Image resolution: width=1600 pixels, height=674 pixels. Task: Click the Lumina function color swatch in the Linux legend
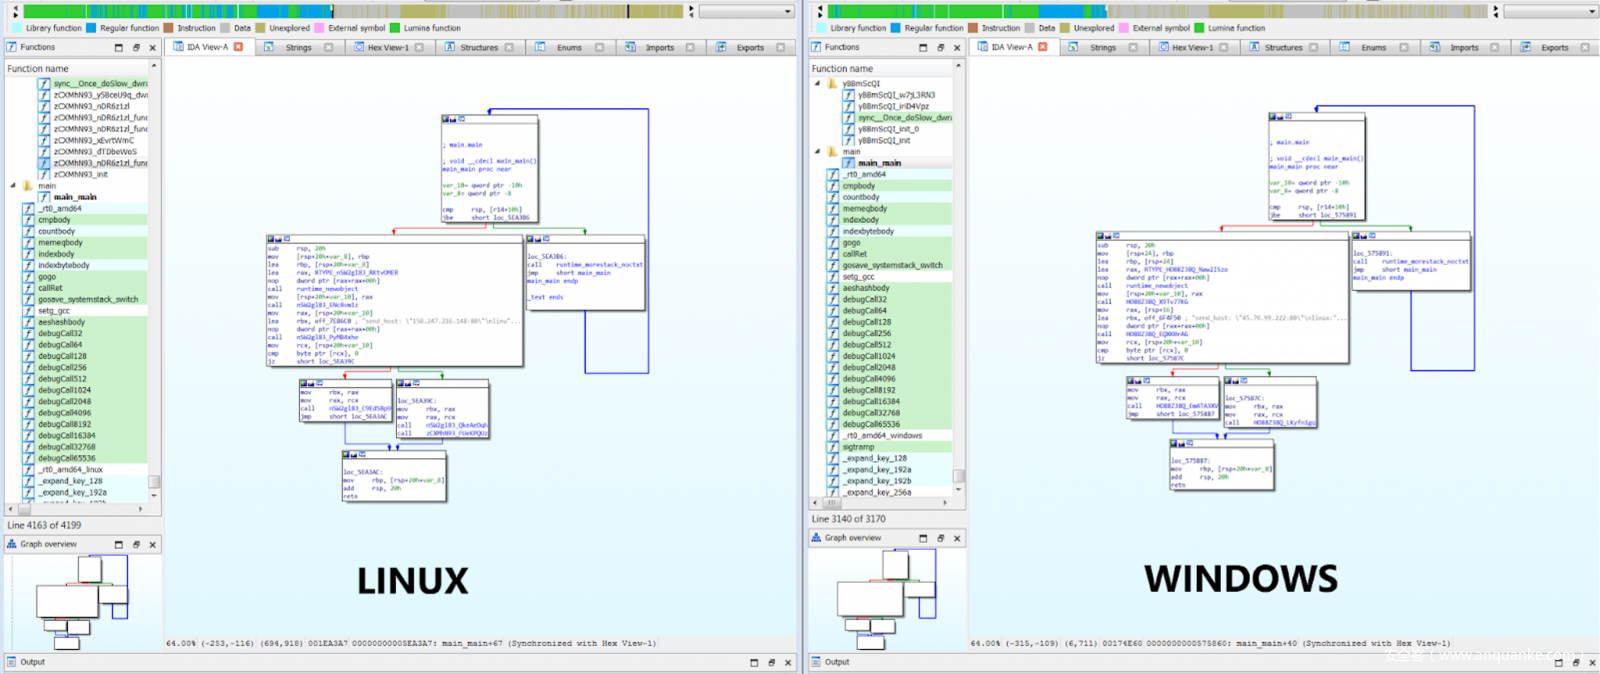pyautogui.click(x=395, y=28)
